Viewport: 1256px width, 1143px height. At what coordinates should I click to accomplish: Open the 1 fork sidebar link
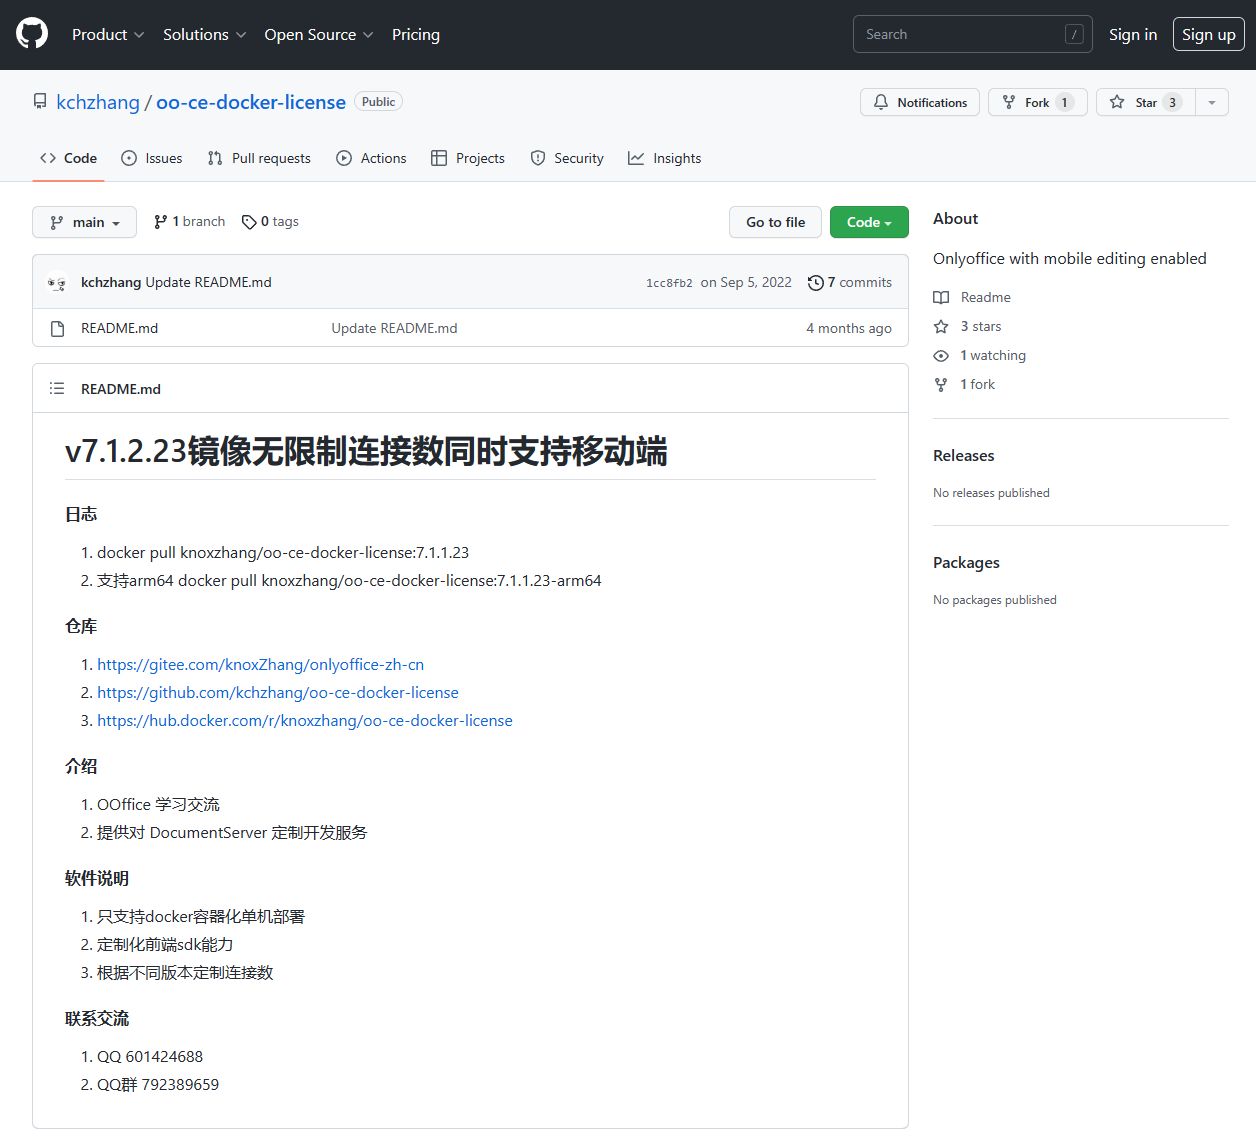pyautogui.click(x=977, y=385)
